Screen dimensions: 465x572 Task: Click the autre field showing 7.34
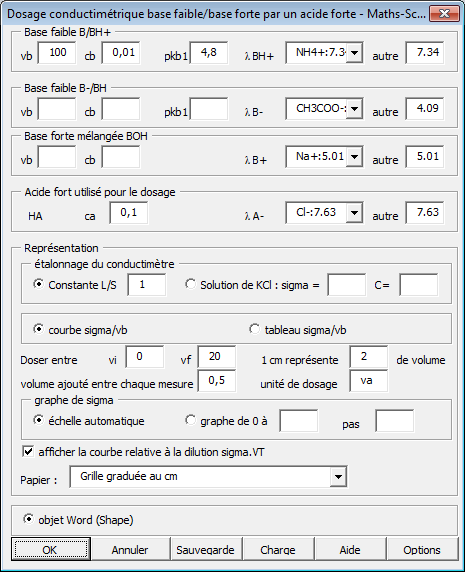click(x=425, y=53)
